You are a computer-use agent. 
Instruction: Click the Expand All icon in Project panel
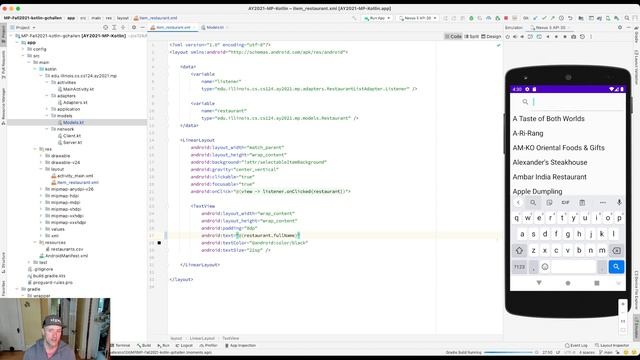tap(114, 27)
